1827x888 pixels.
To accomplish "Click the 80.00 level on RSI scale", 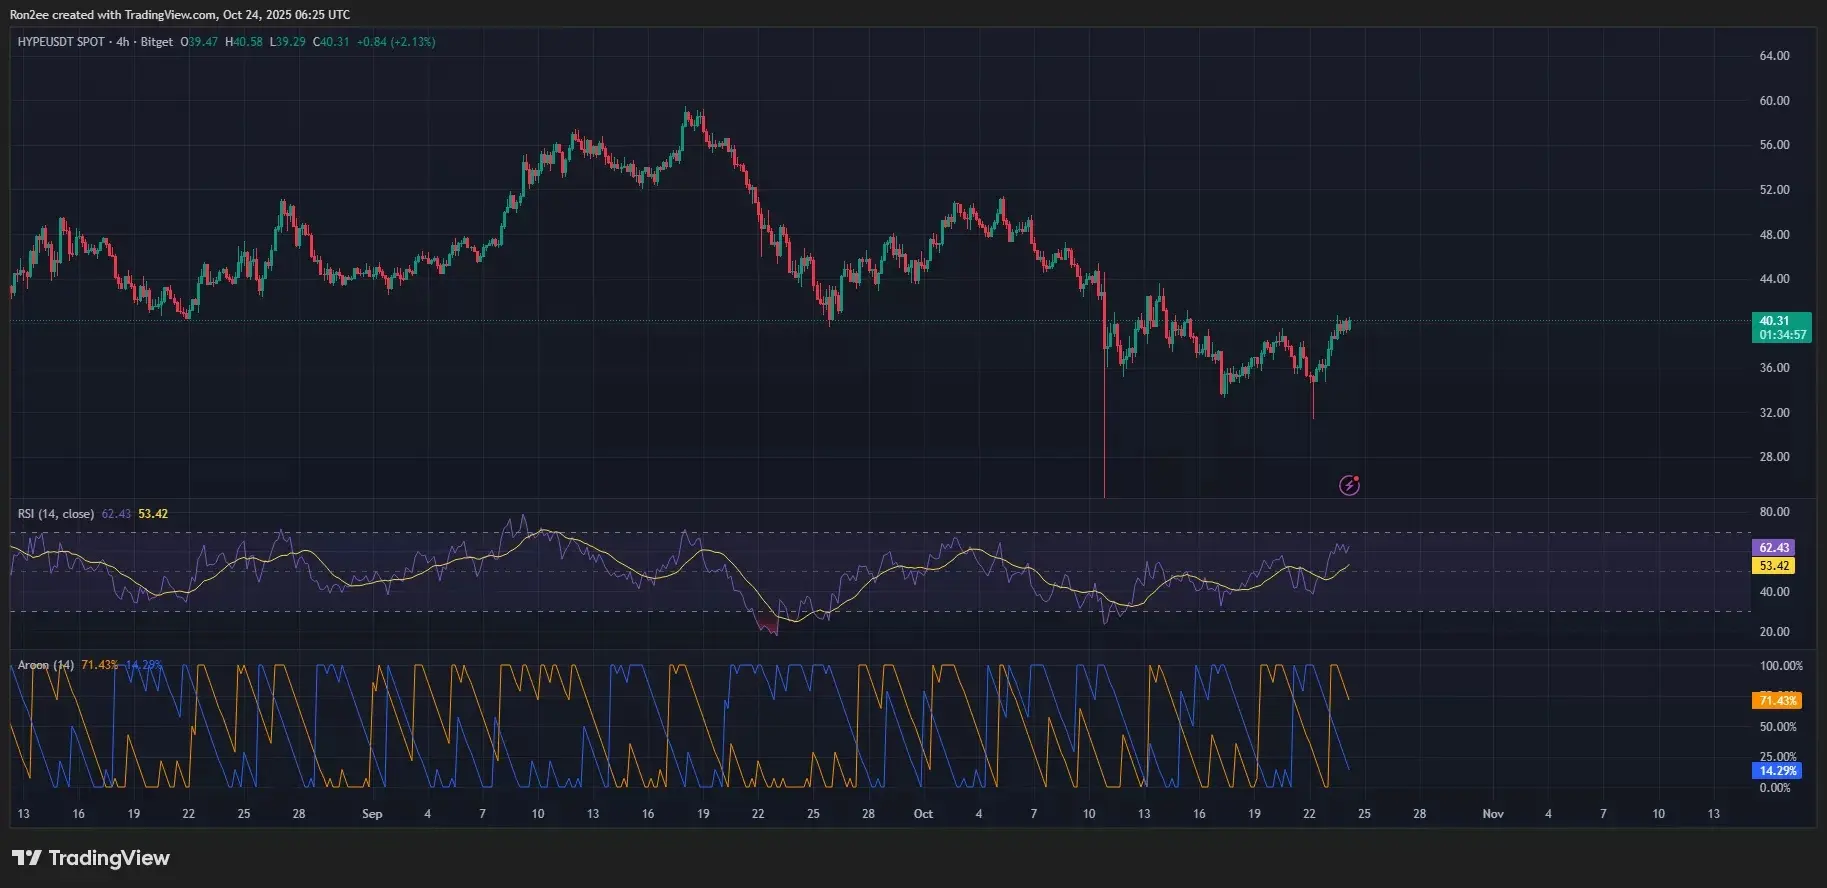I will 1774,512.
